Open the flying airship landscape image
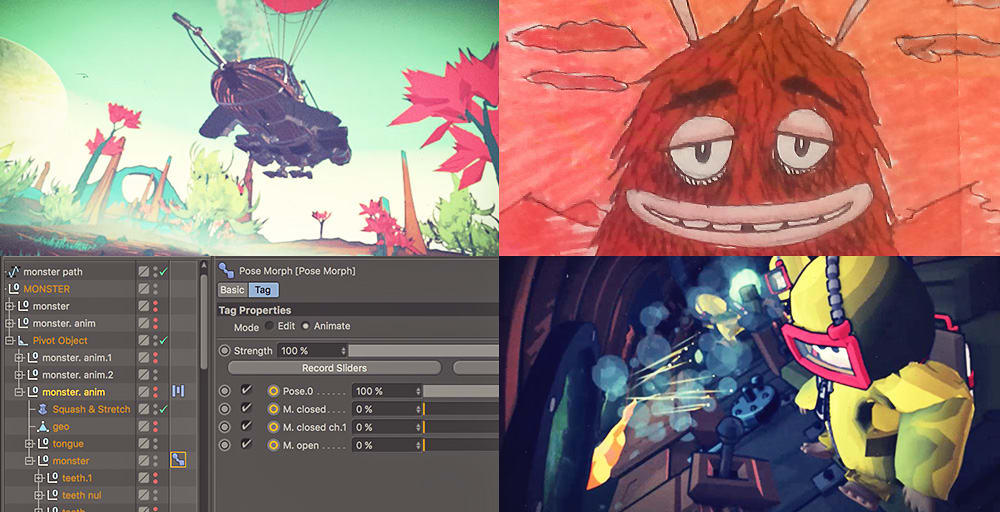The width and height of the screenshot is (1000, 512). click(249, 128)
